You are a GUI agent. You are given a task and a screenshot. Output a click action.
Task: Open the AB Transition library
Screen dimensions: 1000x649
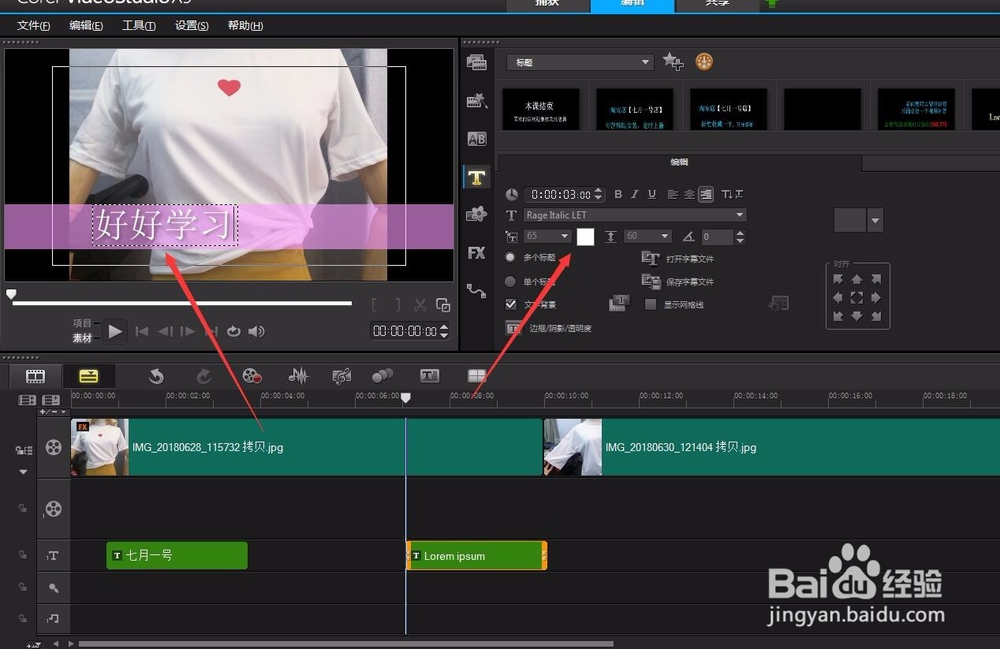pyautogui.click(x=476, y=139)
